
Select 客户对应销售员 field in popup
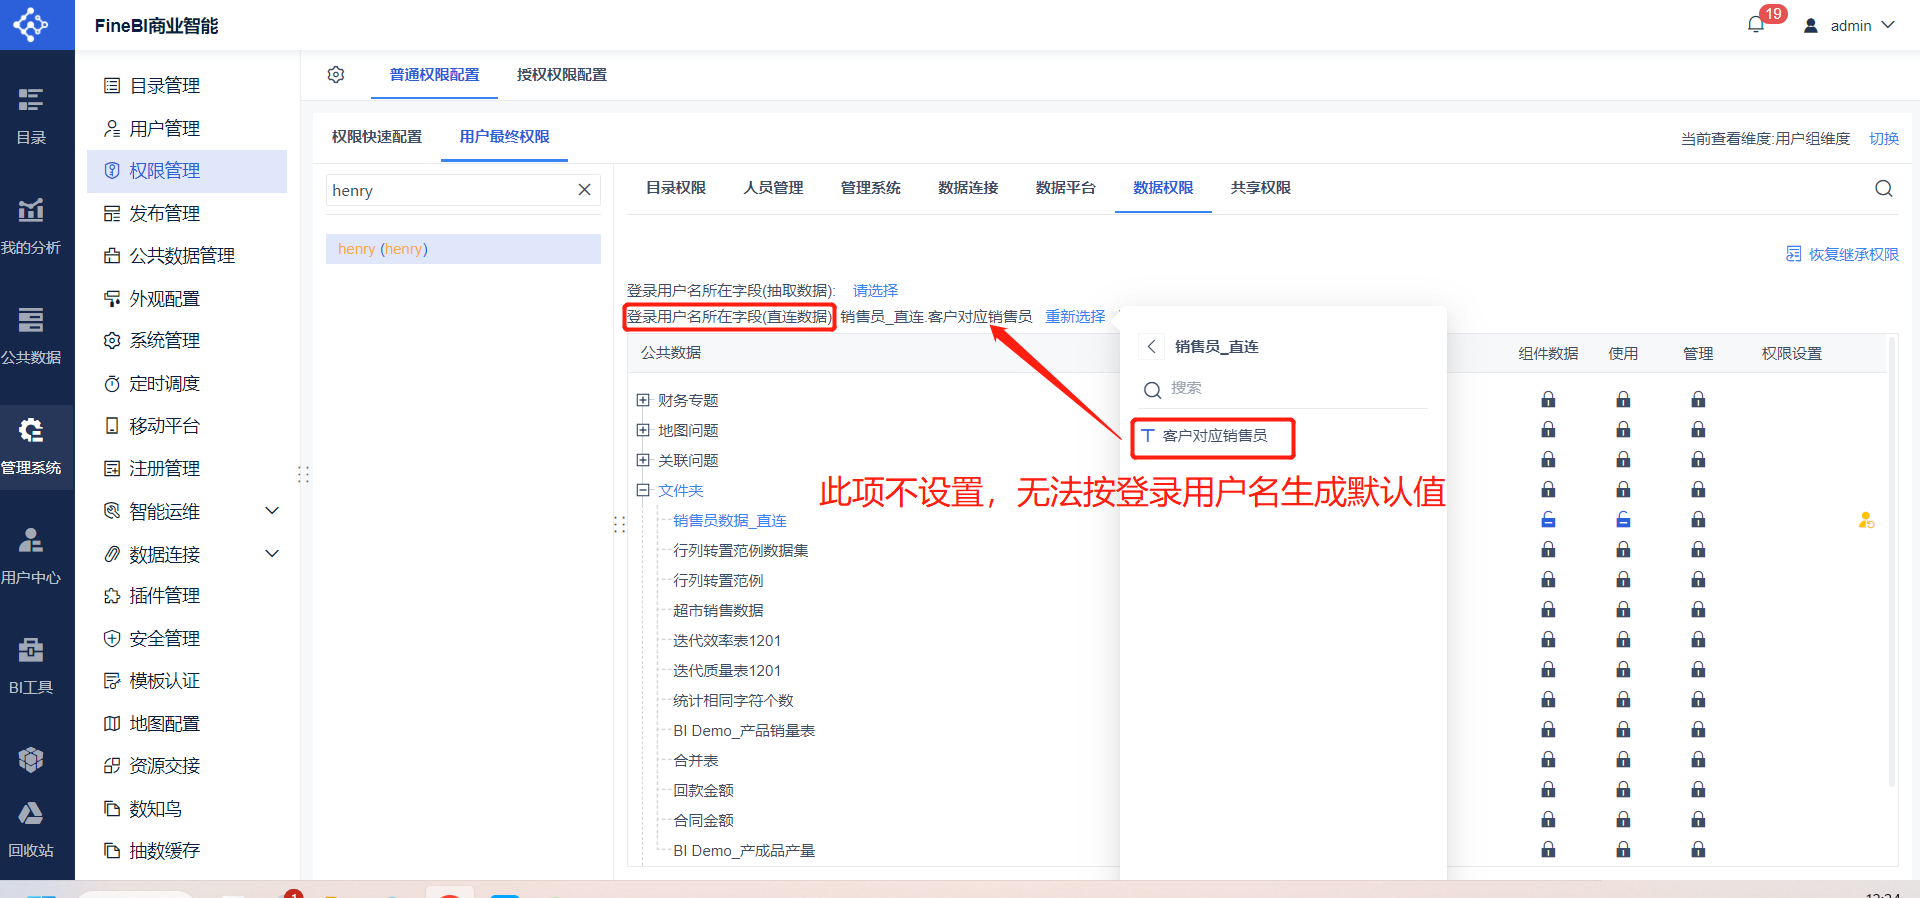(x=1213, y=436)
